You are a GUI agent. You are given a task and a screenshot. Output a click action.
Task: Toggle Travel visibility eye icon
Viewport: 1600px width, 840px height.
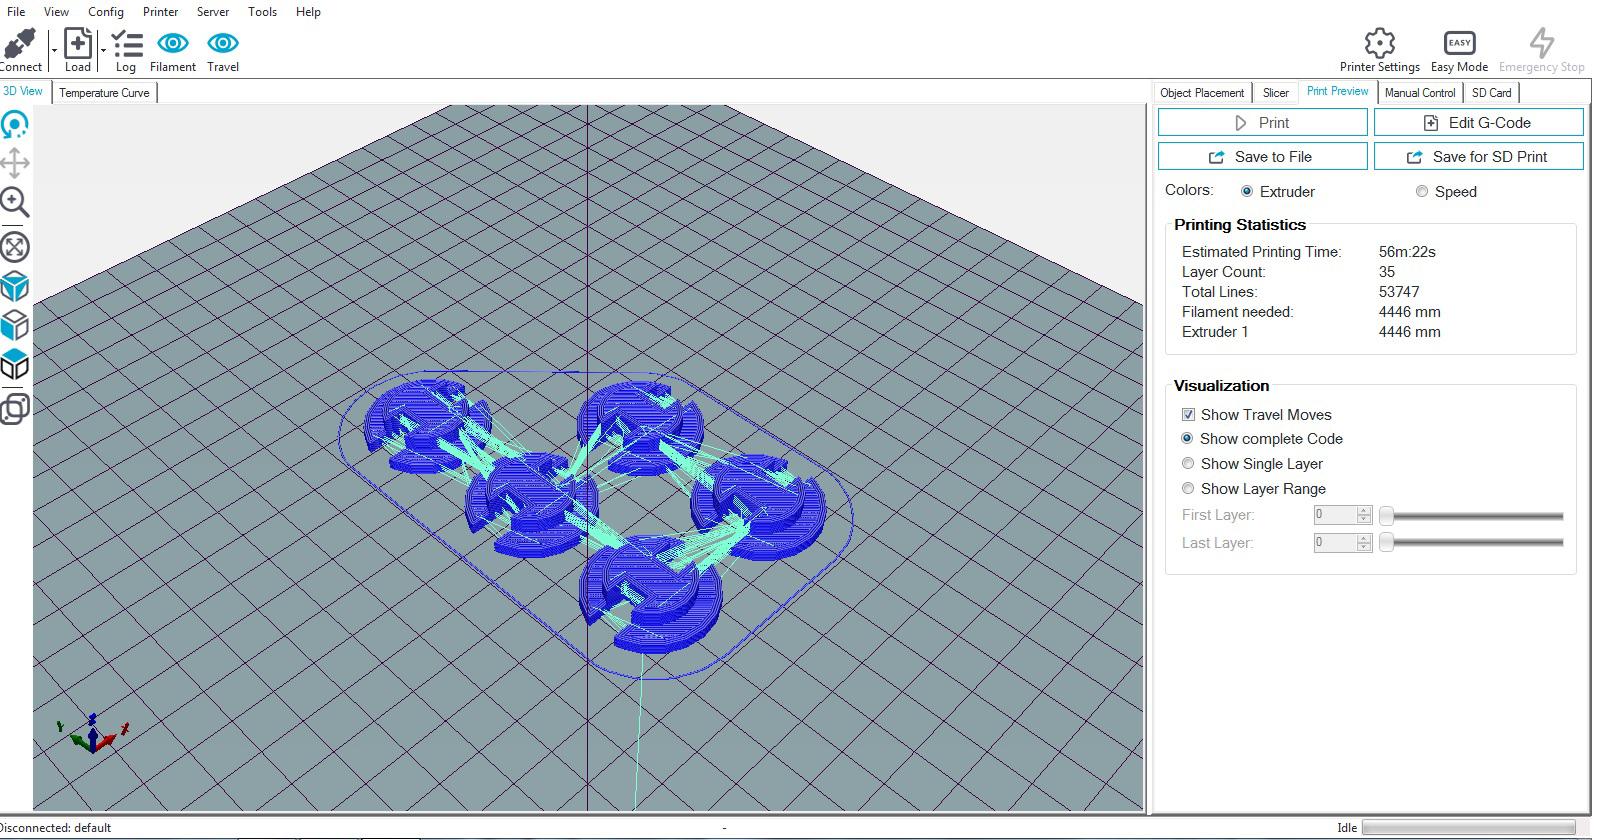tap(223, 43)
